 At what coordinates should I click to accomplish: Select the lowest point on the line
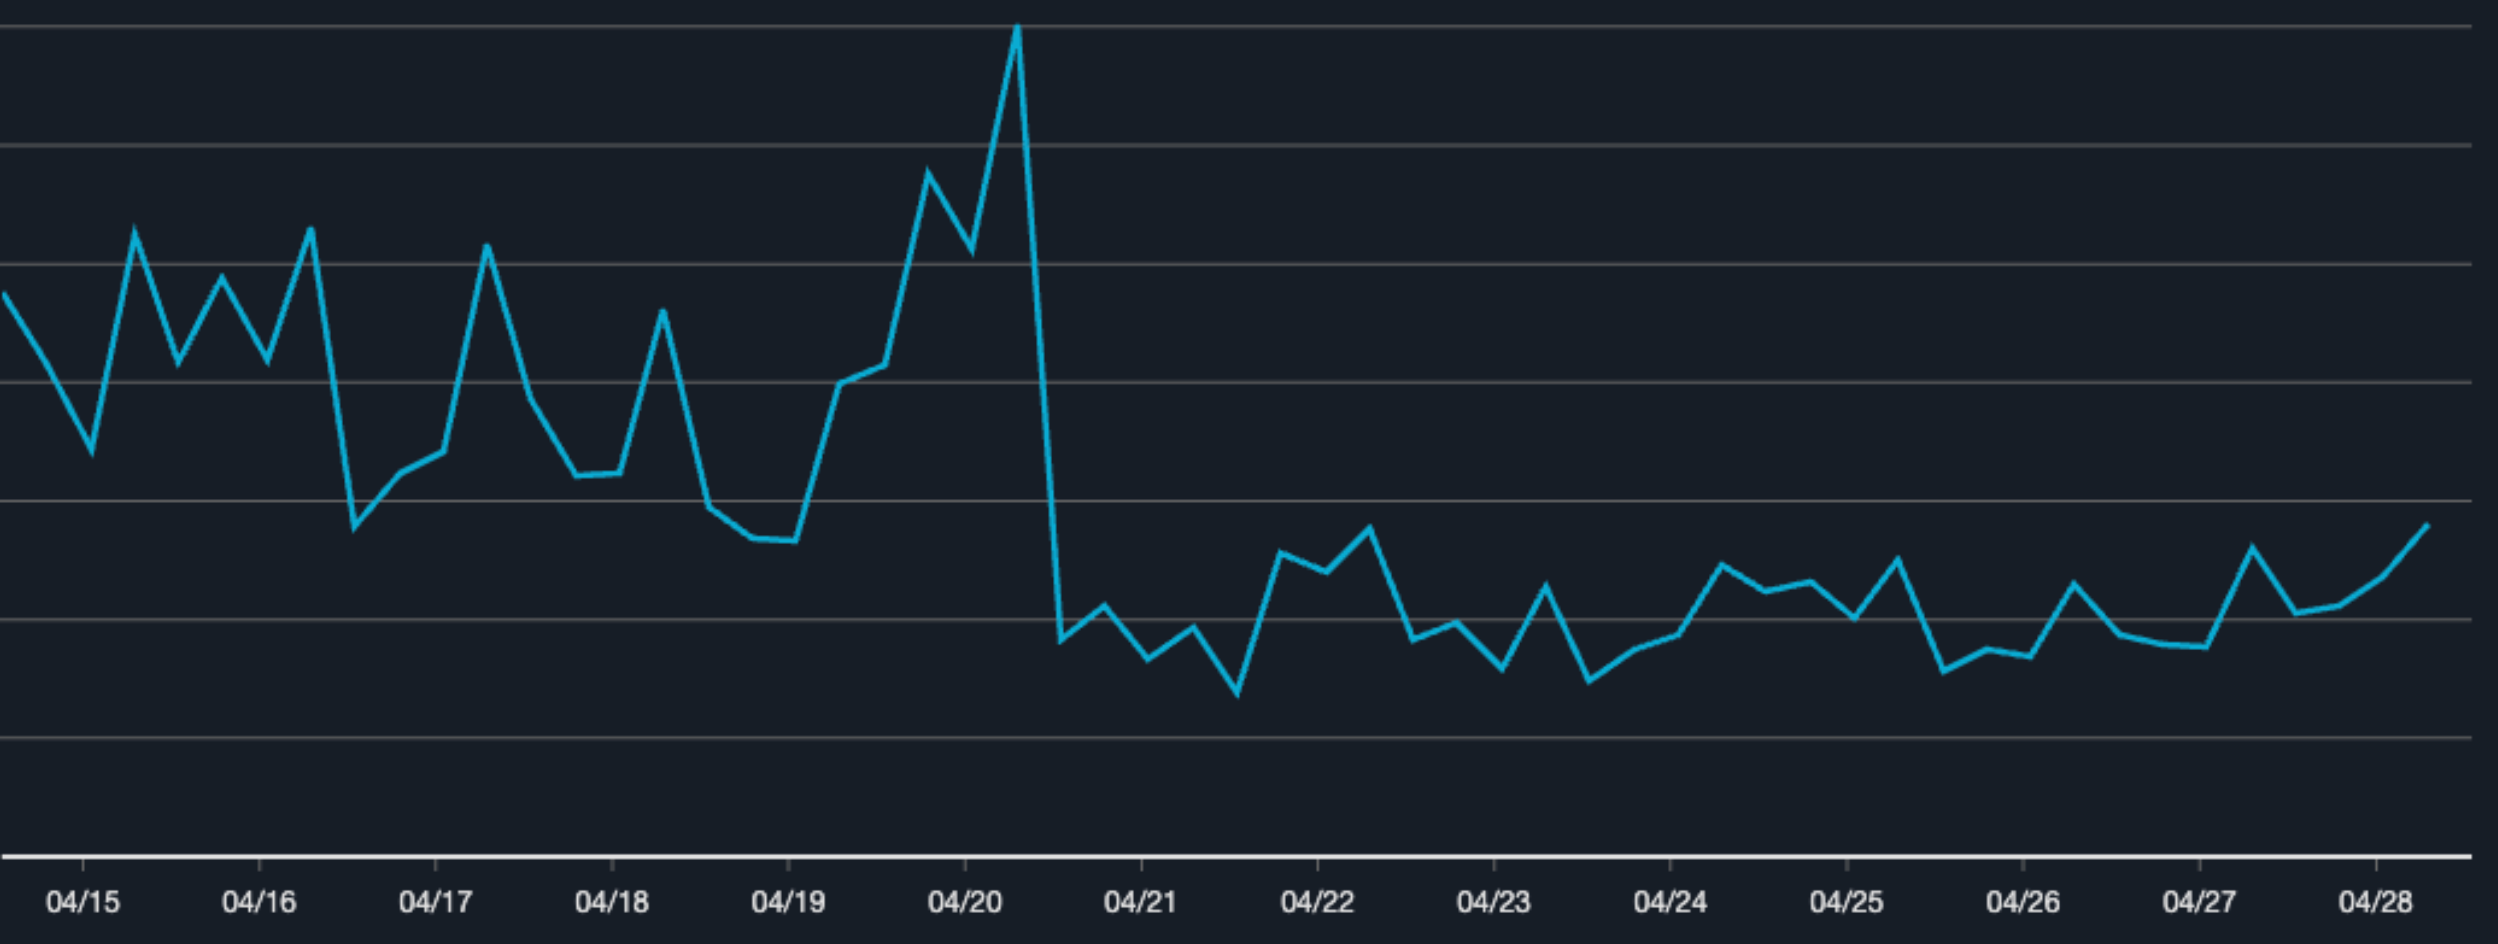pos(1238,693)
